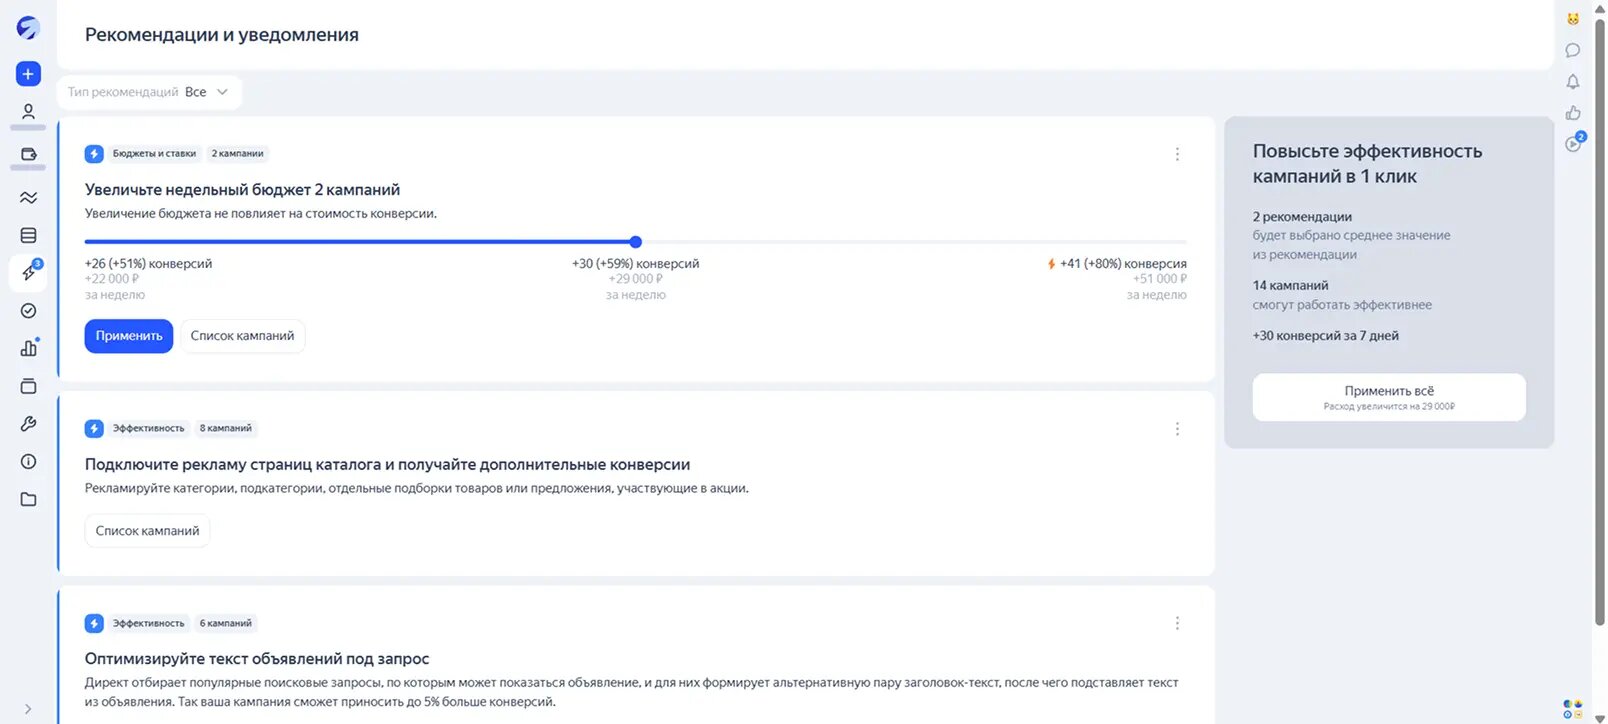Open the recommendation type dropdown 'Все'
This screenshot has width=1608, height=724.
(x=149, y=92)
